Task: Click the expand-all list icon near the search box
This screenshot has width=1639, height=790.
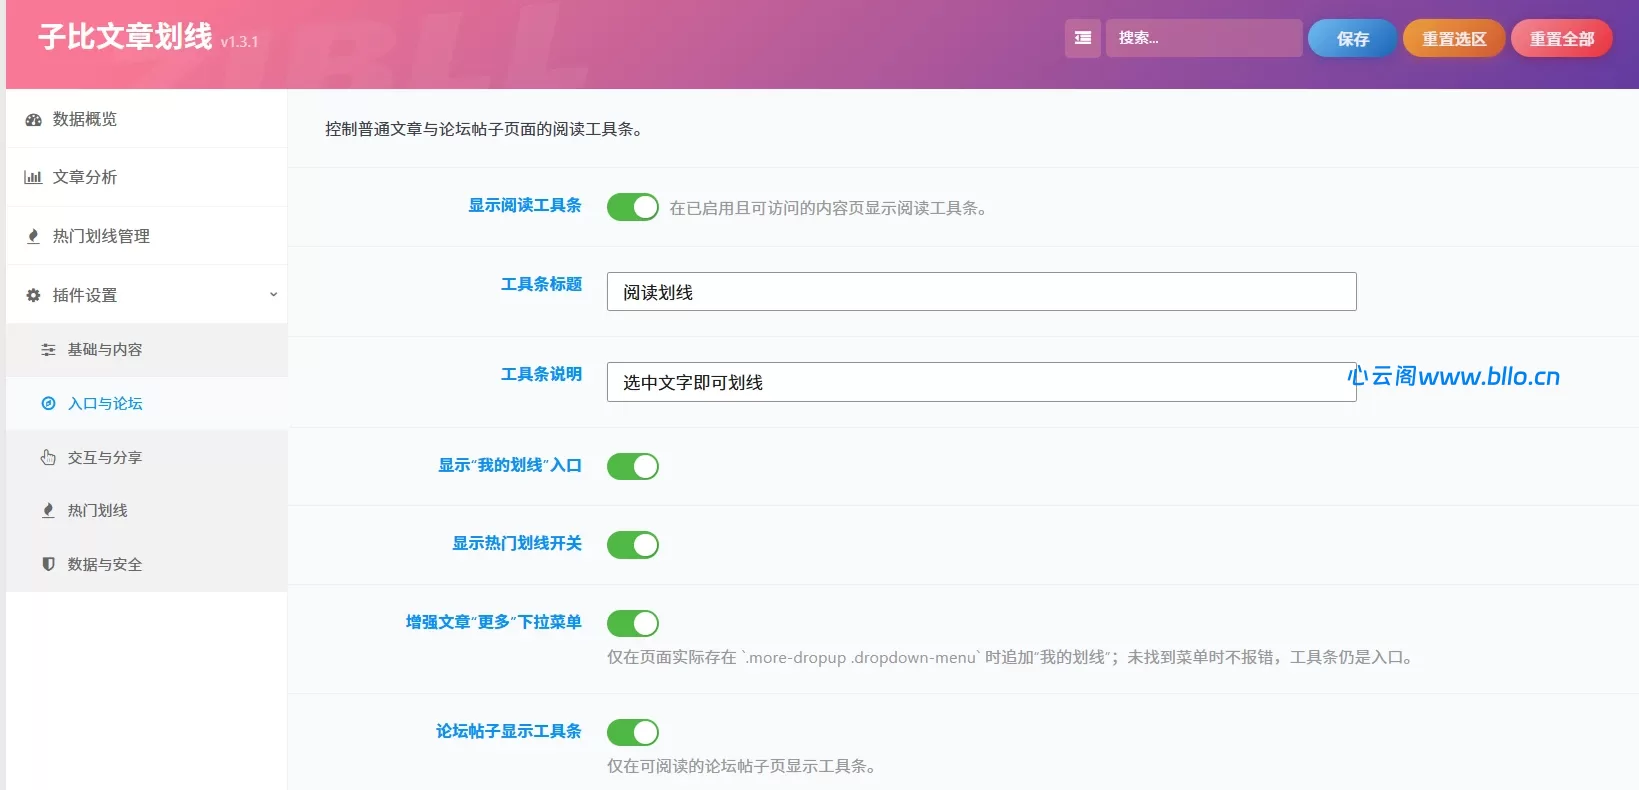Action: [x=1083, y=38]
